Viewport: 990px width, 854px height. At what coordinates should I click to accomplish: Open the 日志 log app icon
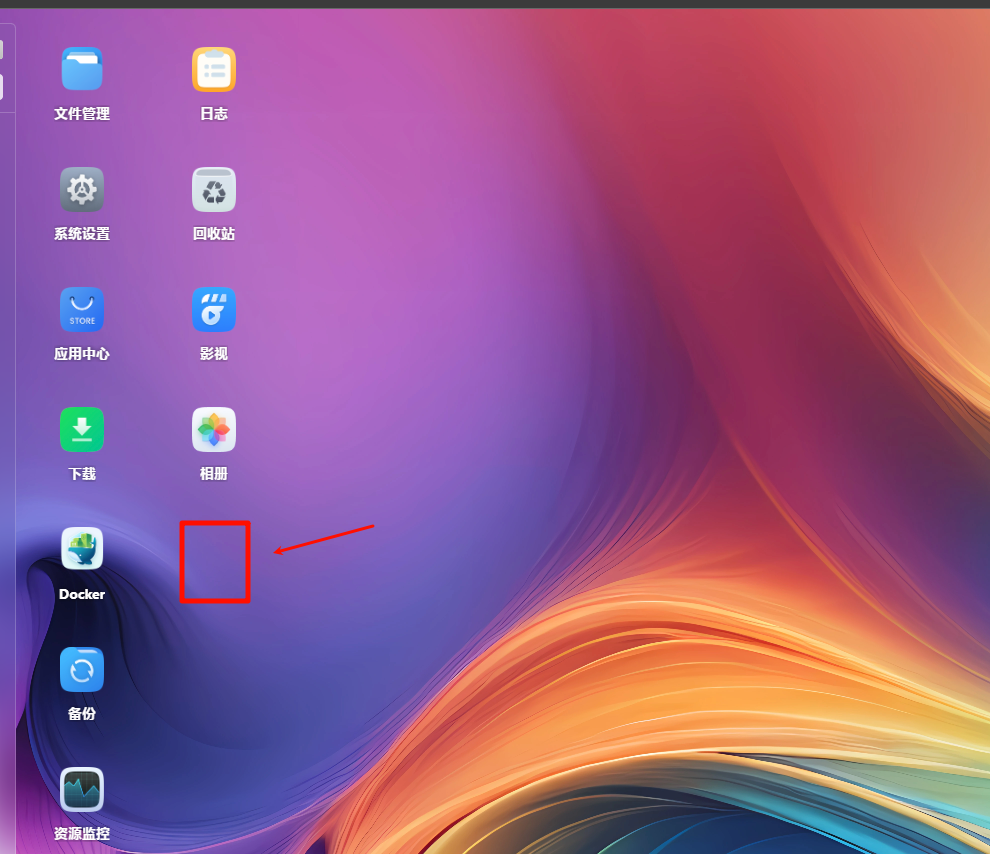pos(214,69)
